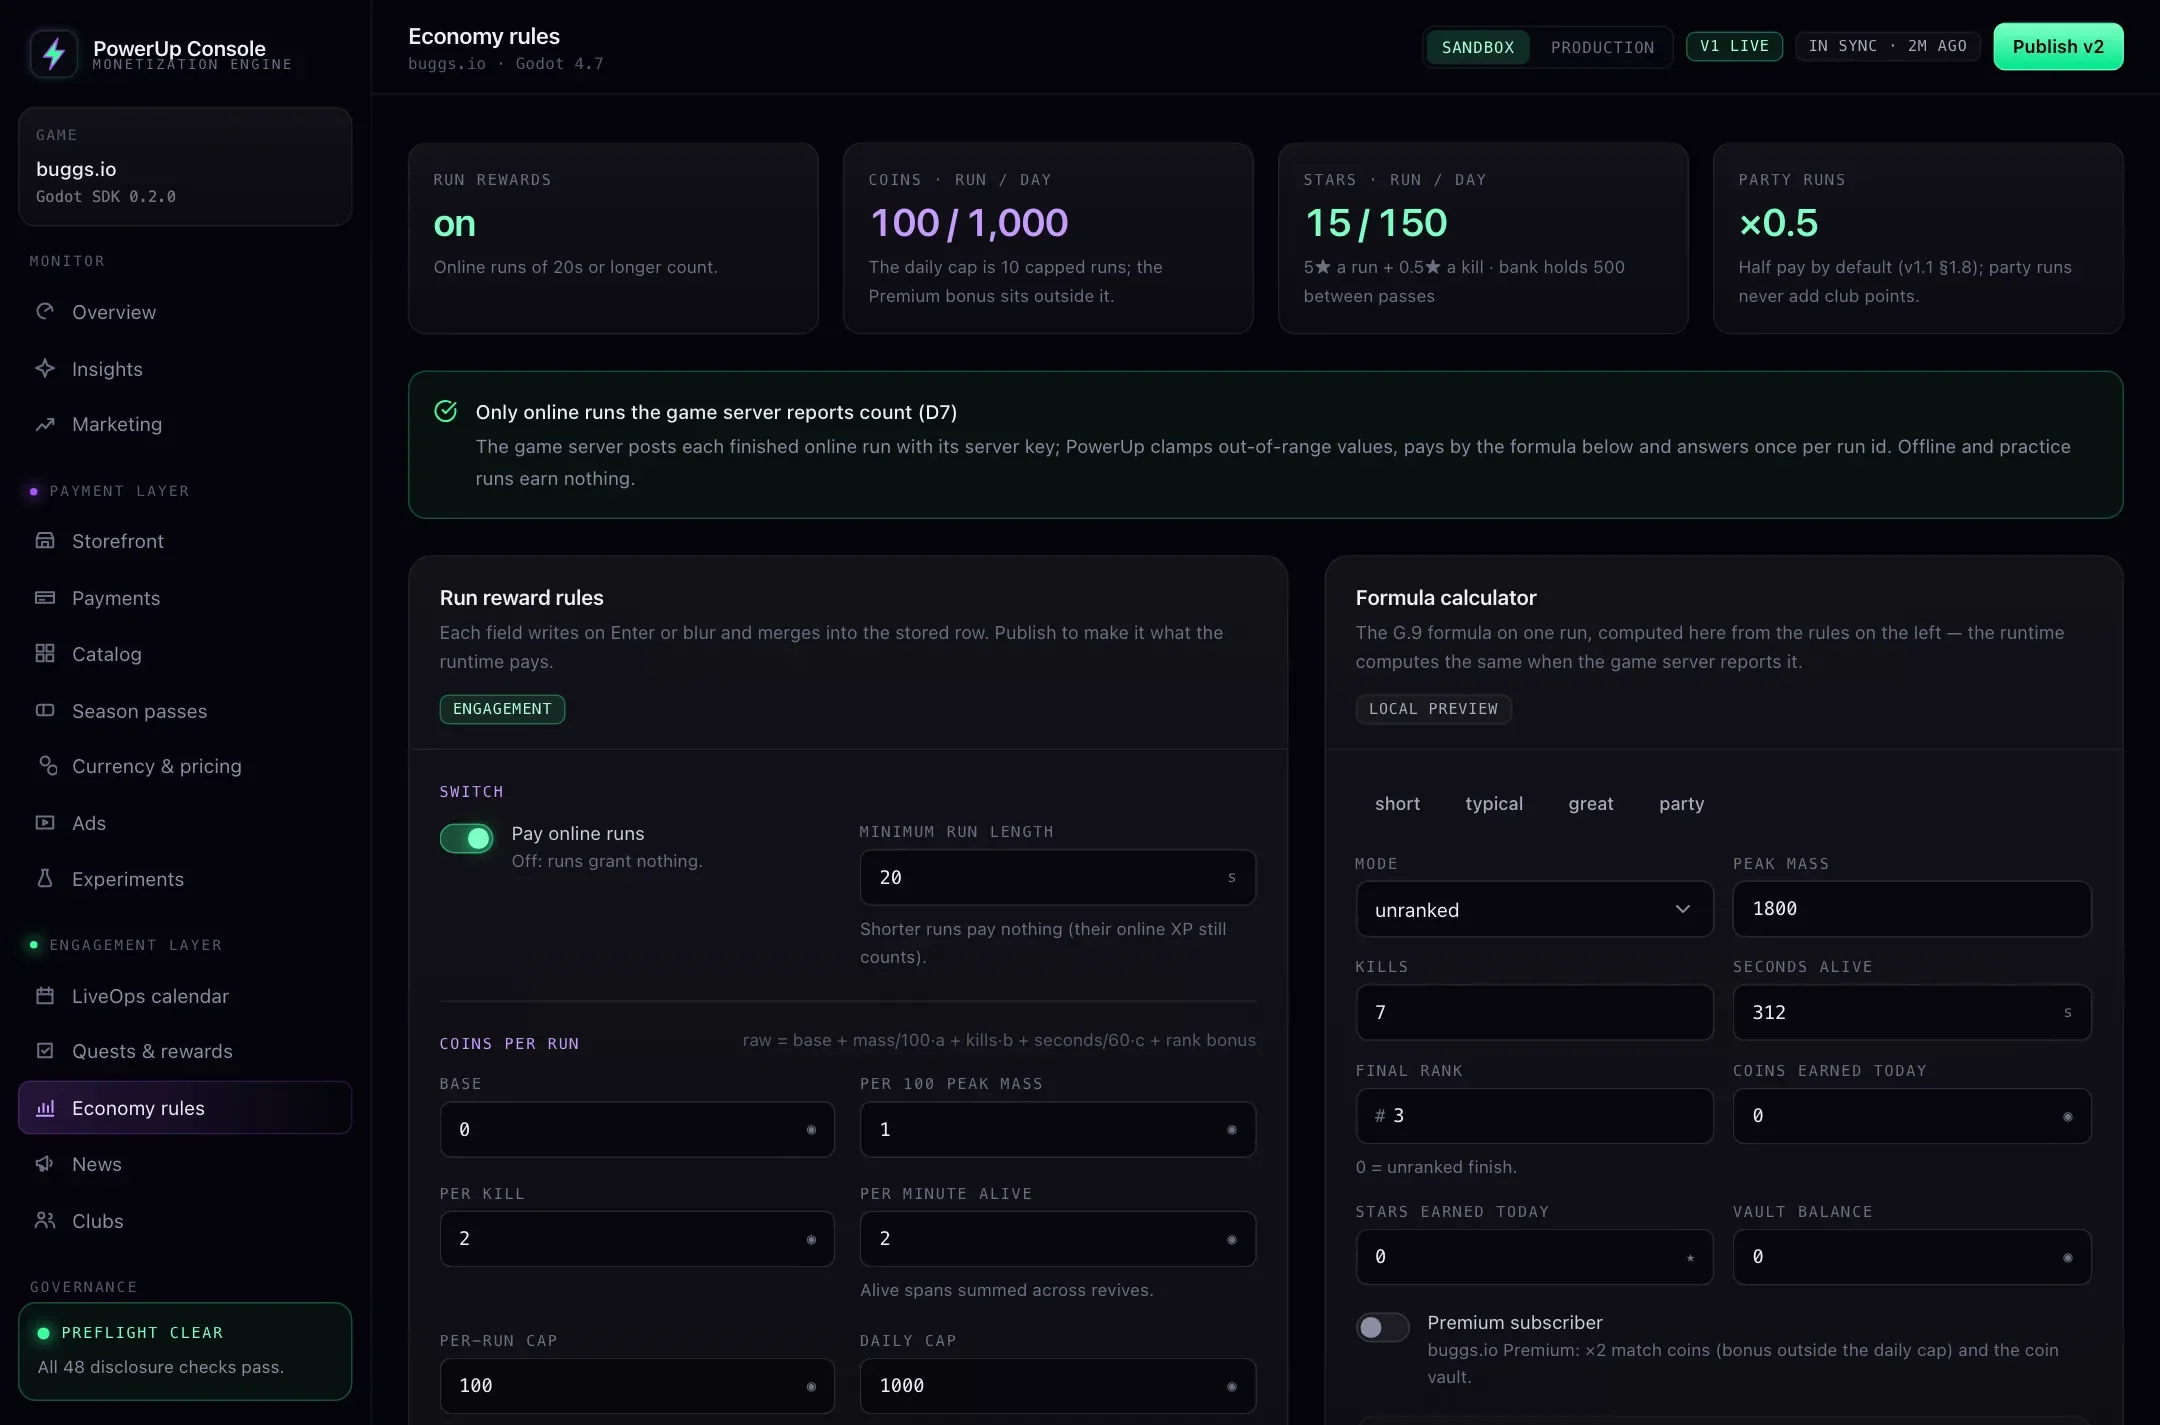The width and height of the screenshot is (2160, 1425).
Task: Select the party preset tab
Action: (x=1681, y=804)
